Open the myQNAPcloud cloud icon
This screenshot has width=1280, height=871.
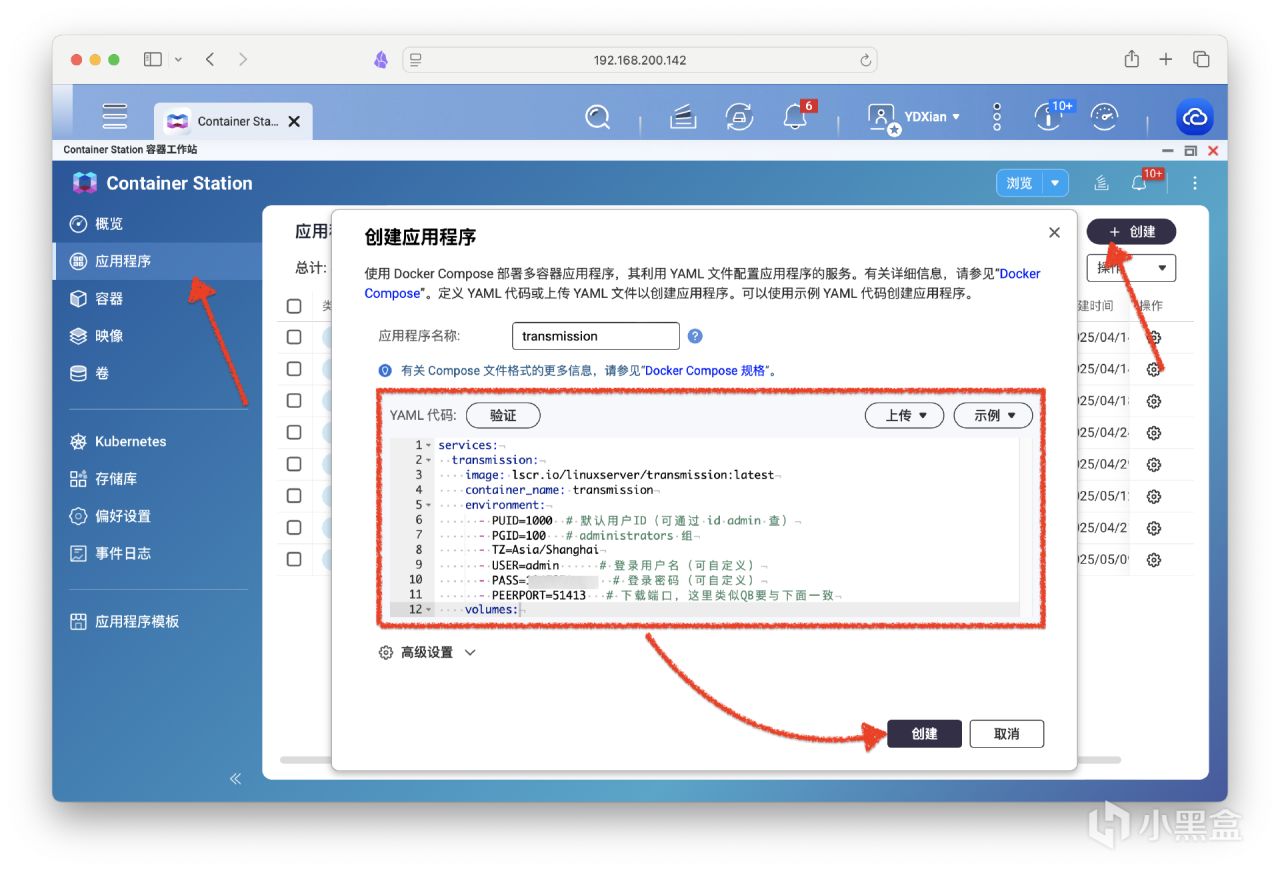pyautogui.click(x=1195, y=117)
